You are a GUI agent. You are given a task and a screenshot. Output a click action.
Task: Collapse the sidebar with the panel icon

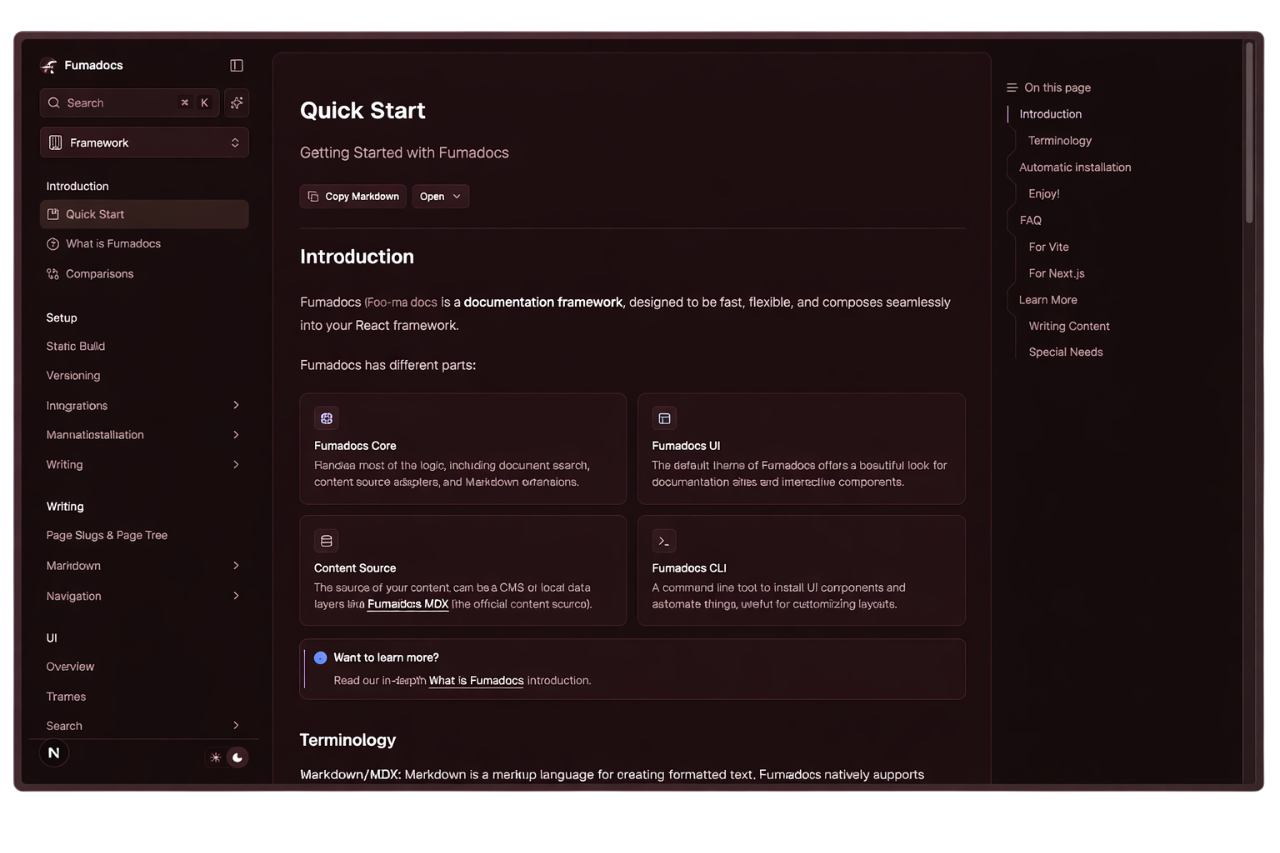(237, 66)
